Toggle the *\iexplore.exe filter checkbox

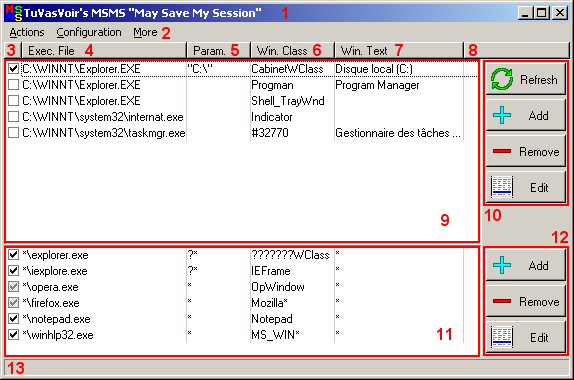[x=14, y=271]
